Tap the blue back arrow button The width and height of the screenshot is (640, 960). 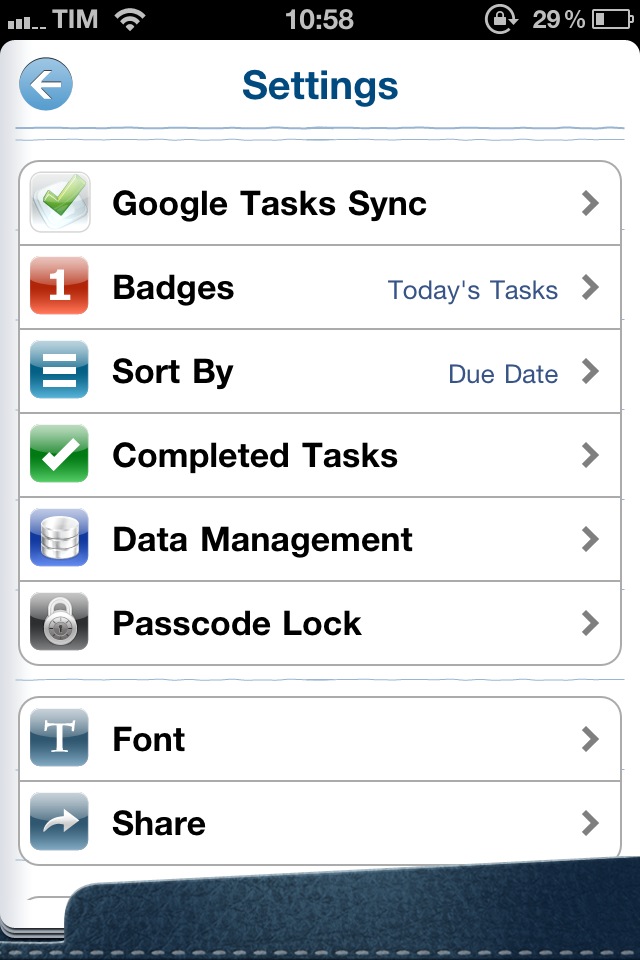(46, 84)
